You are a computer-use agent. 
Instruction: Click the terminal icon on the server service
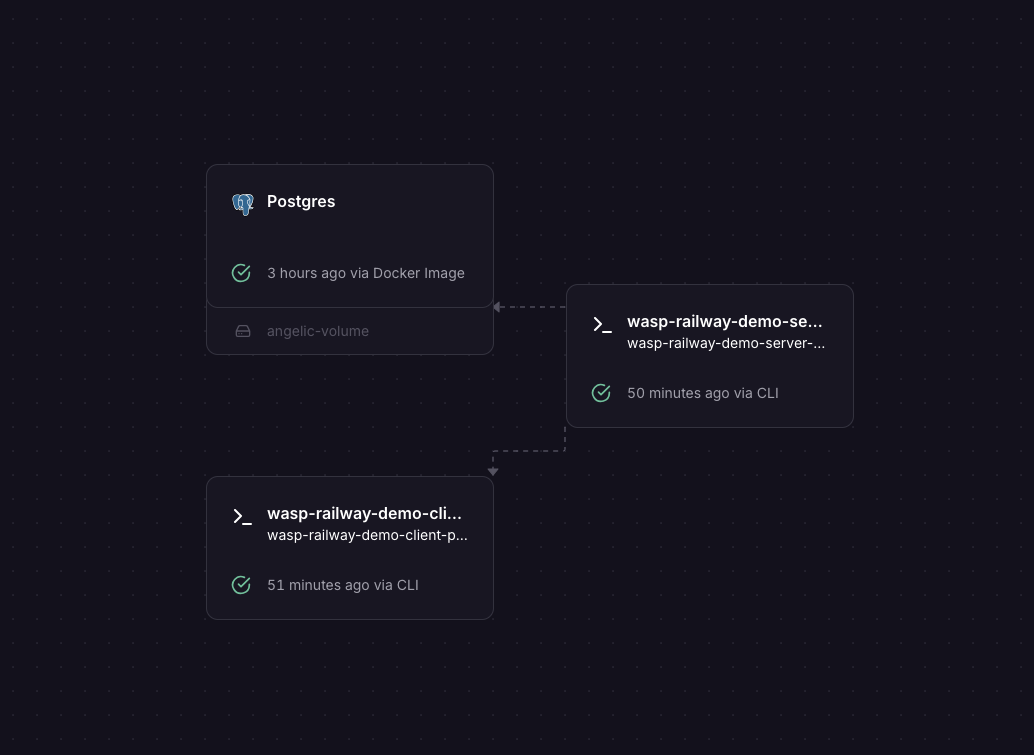[602, 324]
